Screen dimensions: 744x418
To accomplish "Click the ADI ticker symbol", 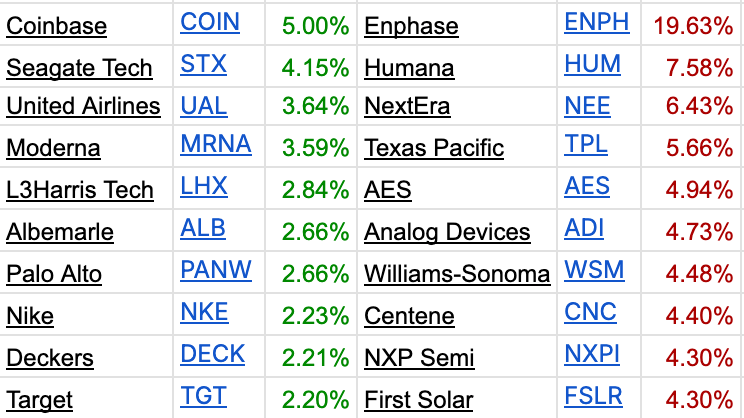I will tap(584, 228).
